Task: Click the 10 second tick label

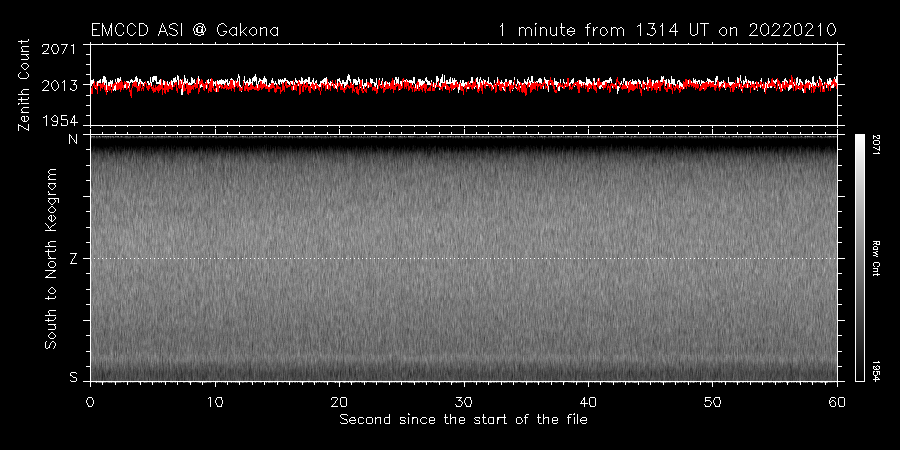Action: (x=215, y=401)
